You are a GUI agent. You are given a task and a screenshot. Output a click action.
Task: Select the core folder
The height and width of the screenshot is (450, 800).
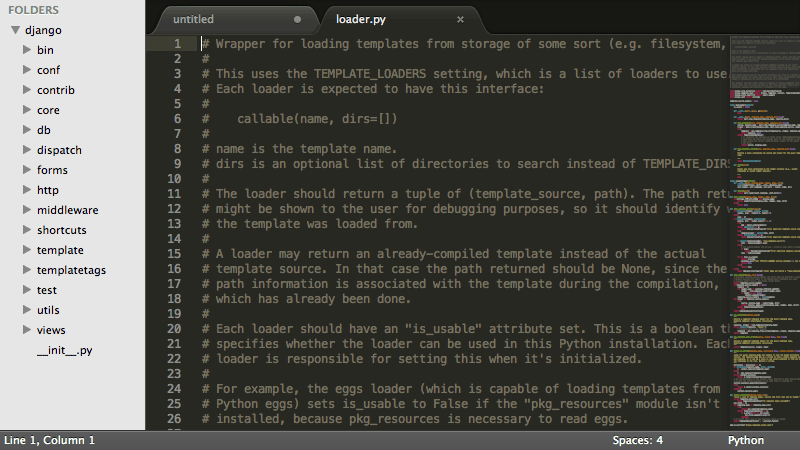point(48,110)
